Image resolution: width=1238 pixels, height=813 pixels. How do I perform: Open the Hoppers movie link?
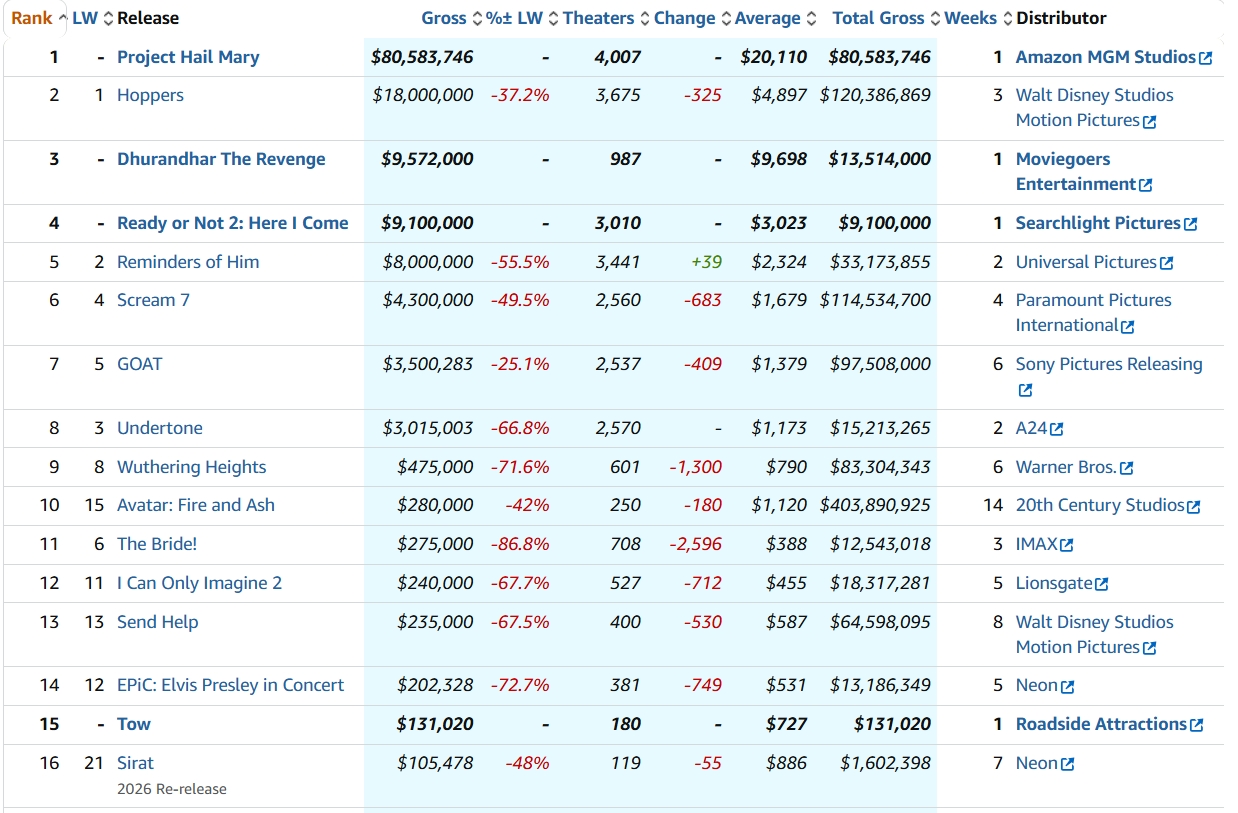click(x=150, y=95)
